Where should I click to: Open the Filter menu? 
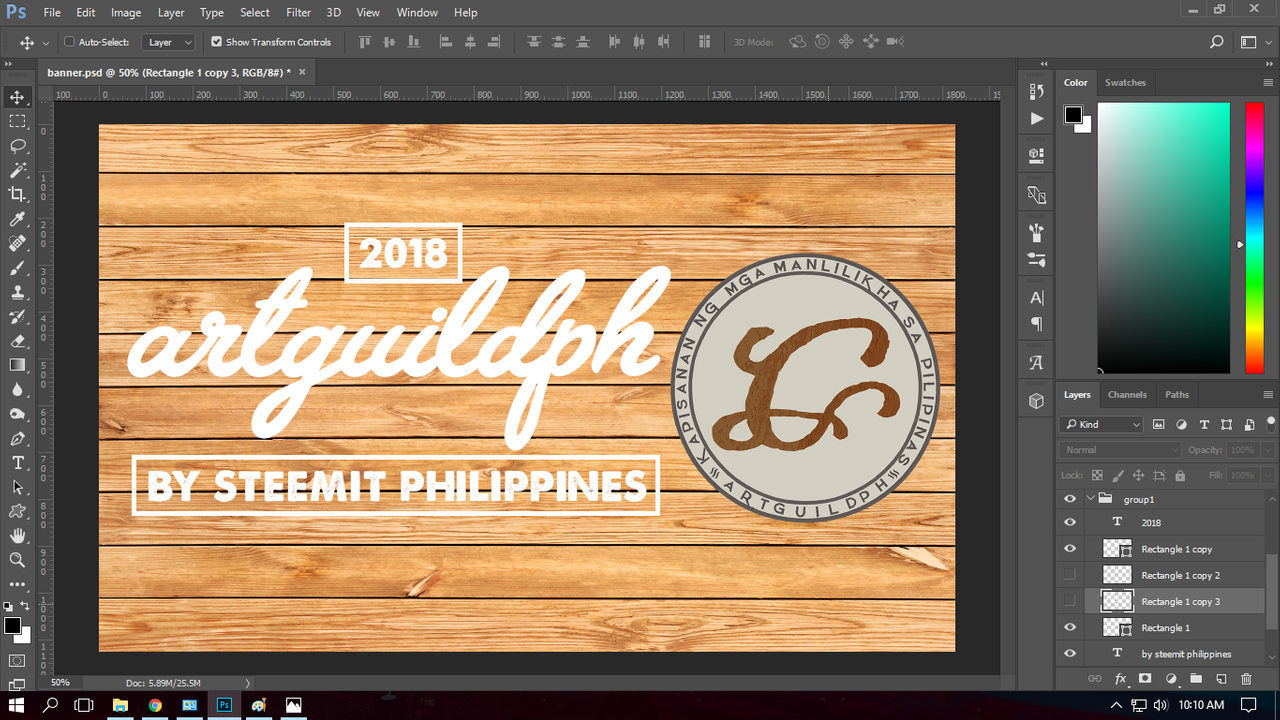pos(298,12)
